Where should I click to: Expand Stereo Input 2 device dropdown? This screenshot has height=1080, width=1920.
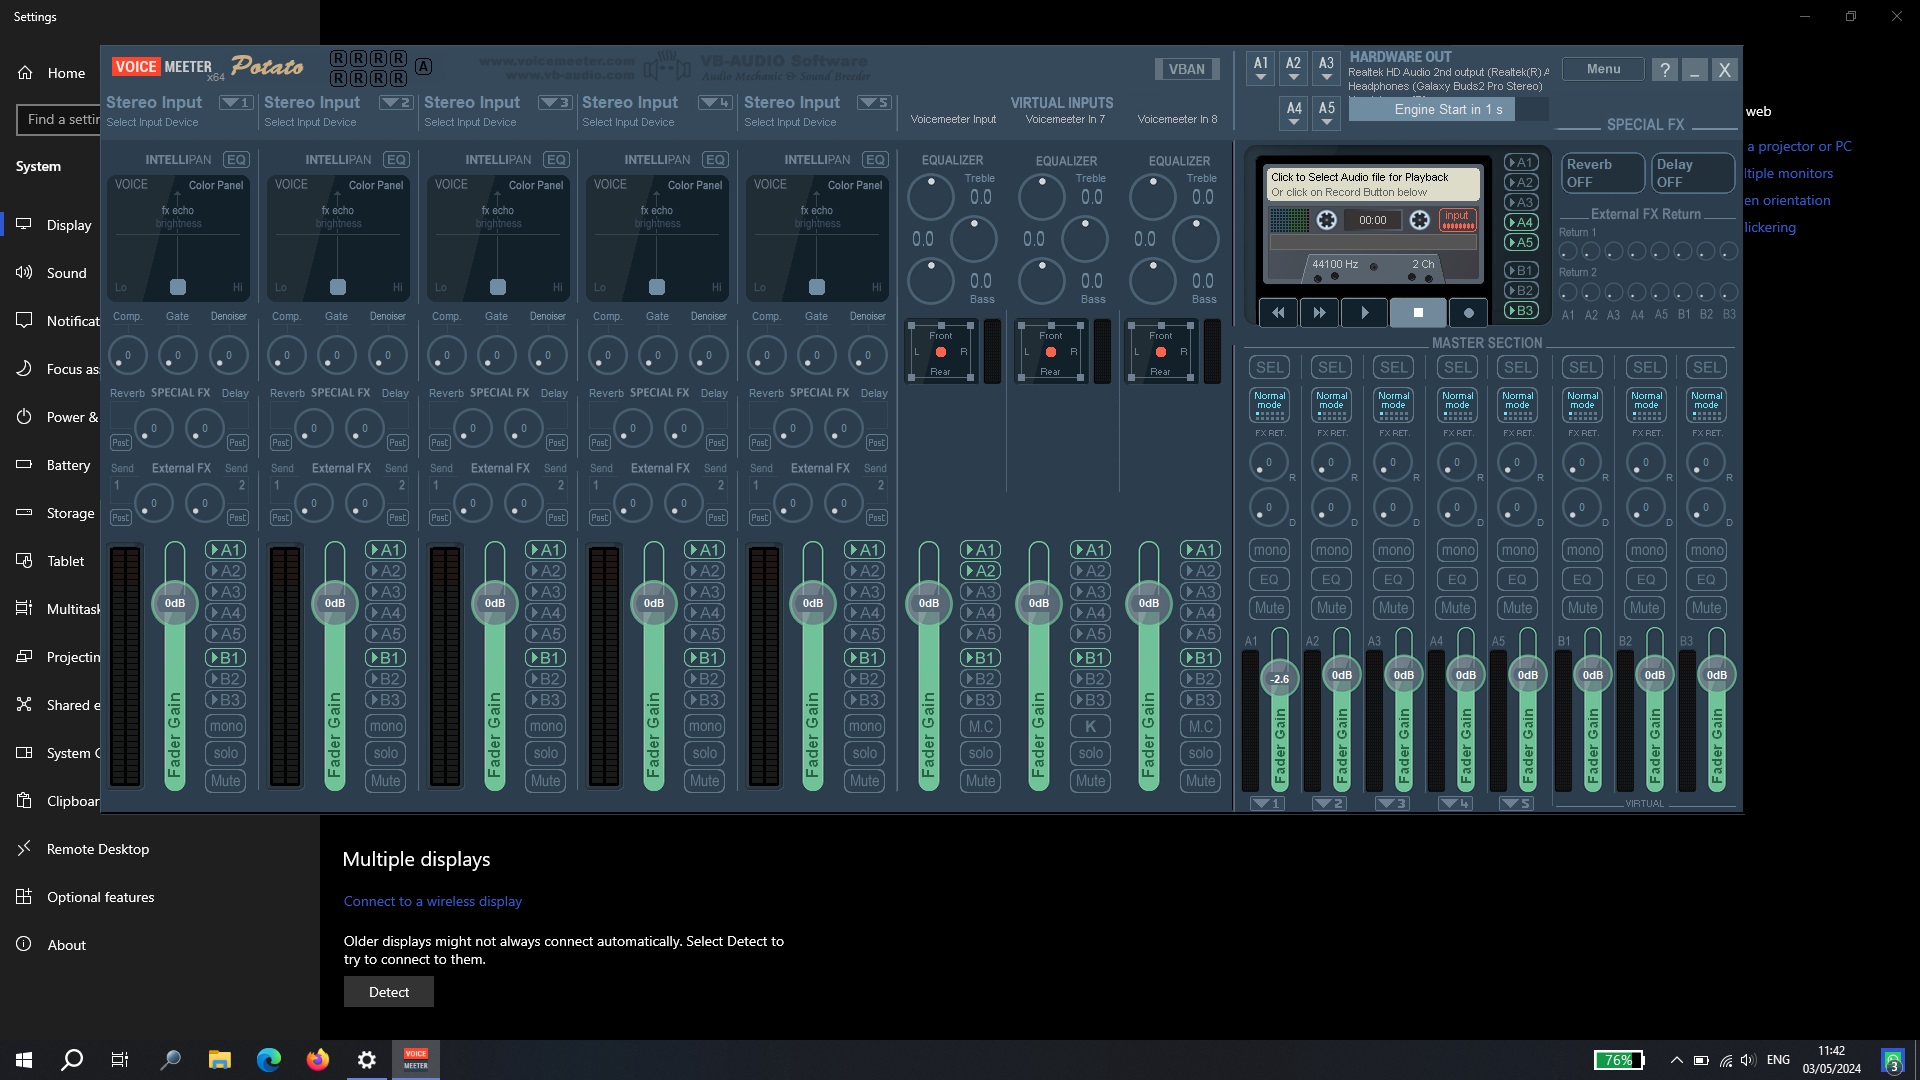(x=396, y=103)
